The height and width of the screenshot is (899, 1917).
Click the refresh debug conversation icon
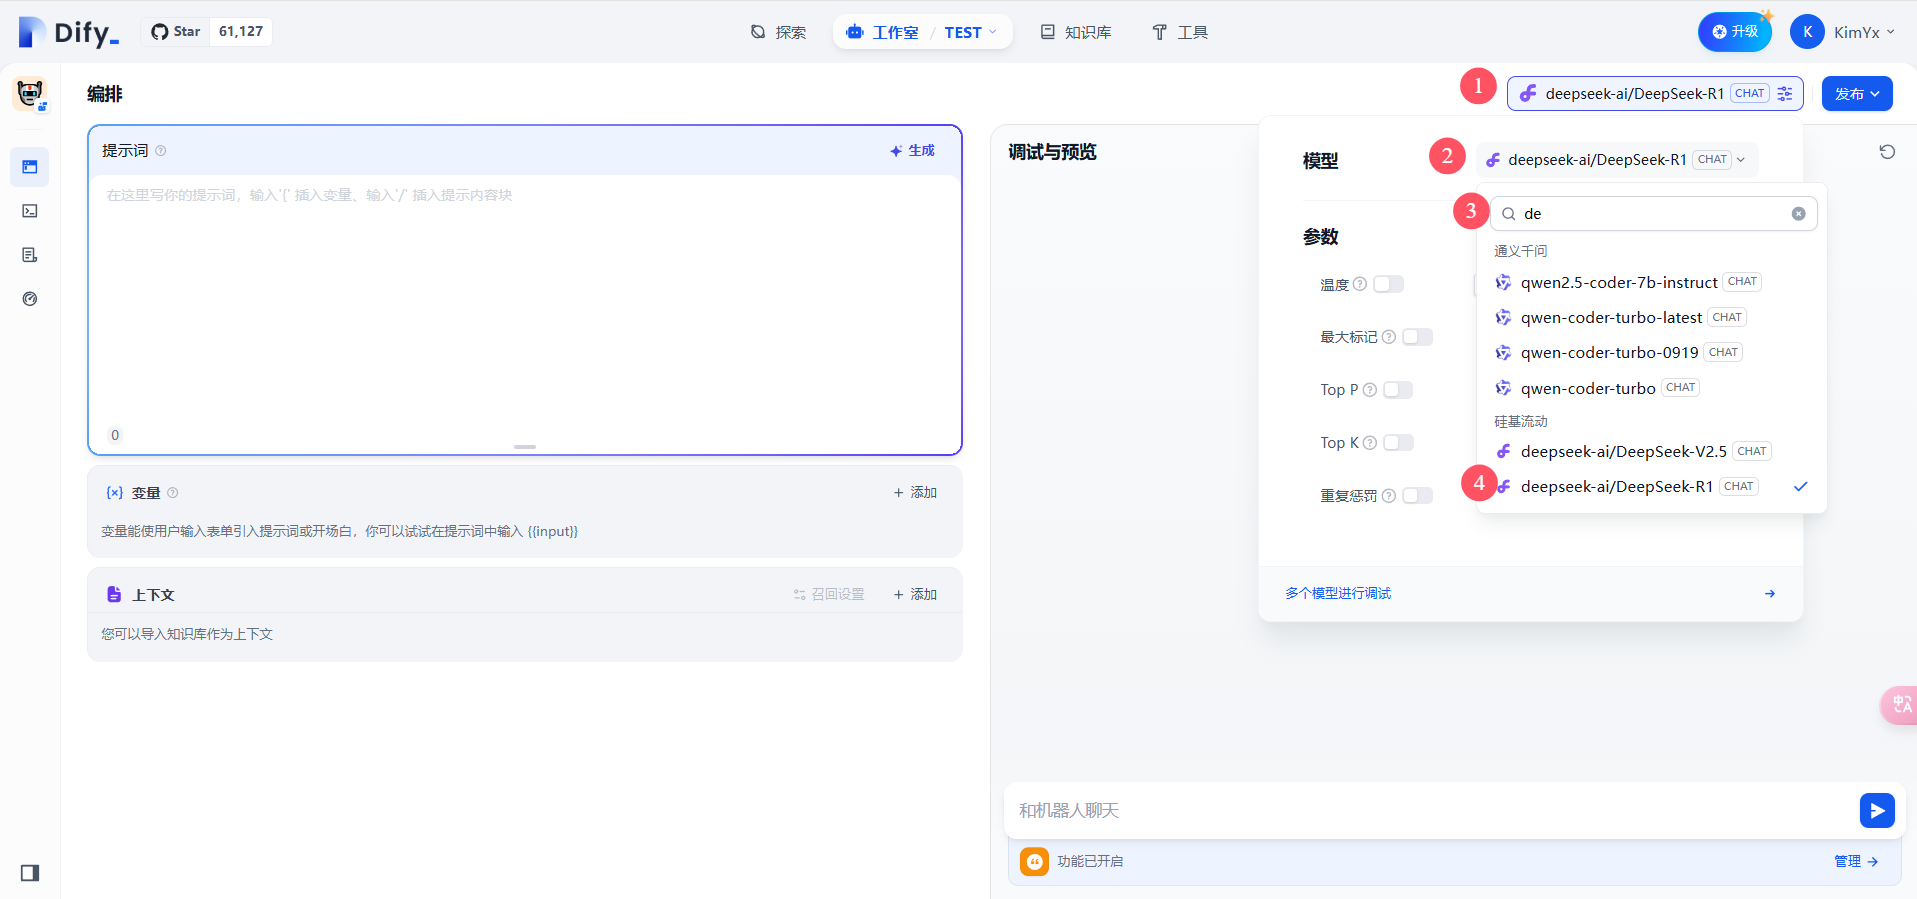pyautogui.click(x=1887, y=152)
